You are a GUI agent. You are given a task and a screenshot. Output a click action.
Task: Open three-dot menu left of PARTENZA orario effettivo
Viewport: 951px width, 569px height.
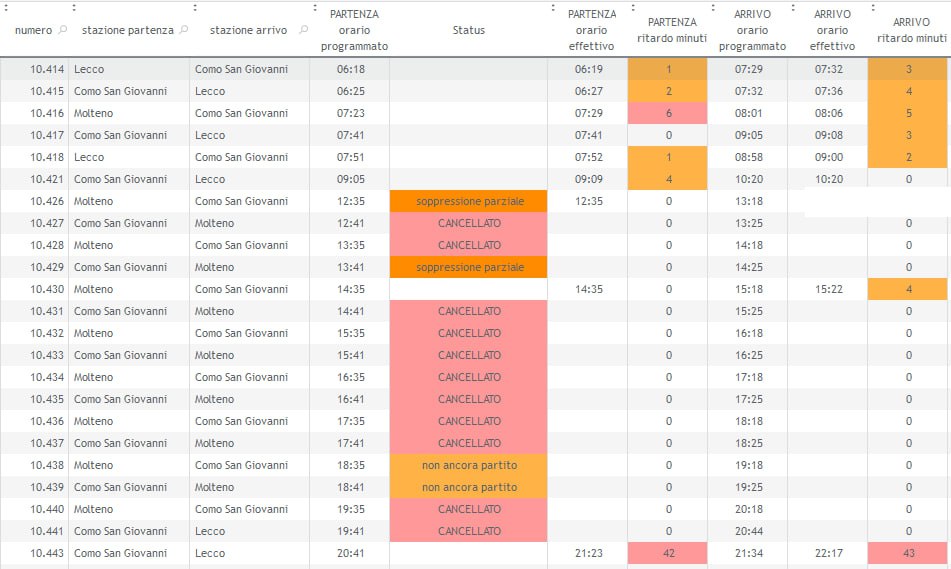552,8
